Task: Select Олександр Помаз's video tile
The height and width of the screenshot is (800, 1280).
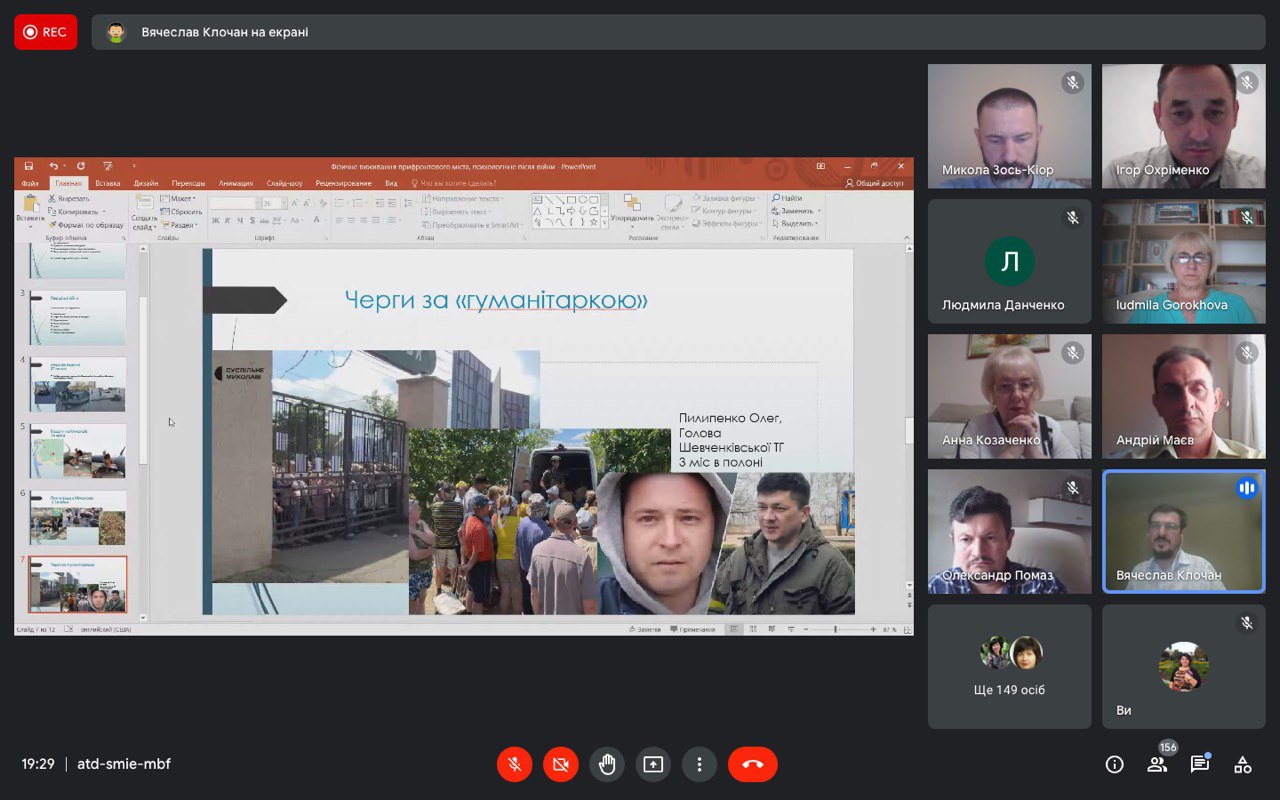Action: (1010, 532)
